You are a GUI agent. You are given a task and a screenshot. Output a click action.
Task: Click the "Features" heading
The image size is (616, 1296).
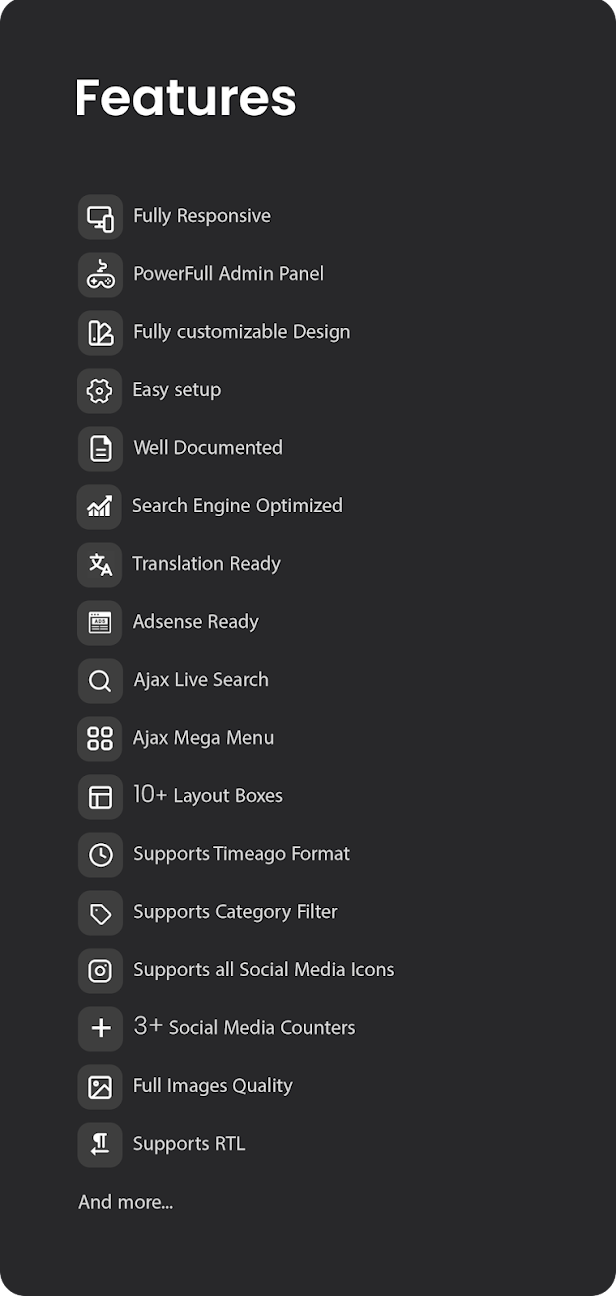coord(186,98)
